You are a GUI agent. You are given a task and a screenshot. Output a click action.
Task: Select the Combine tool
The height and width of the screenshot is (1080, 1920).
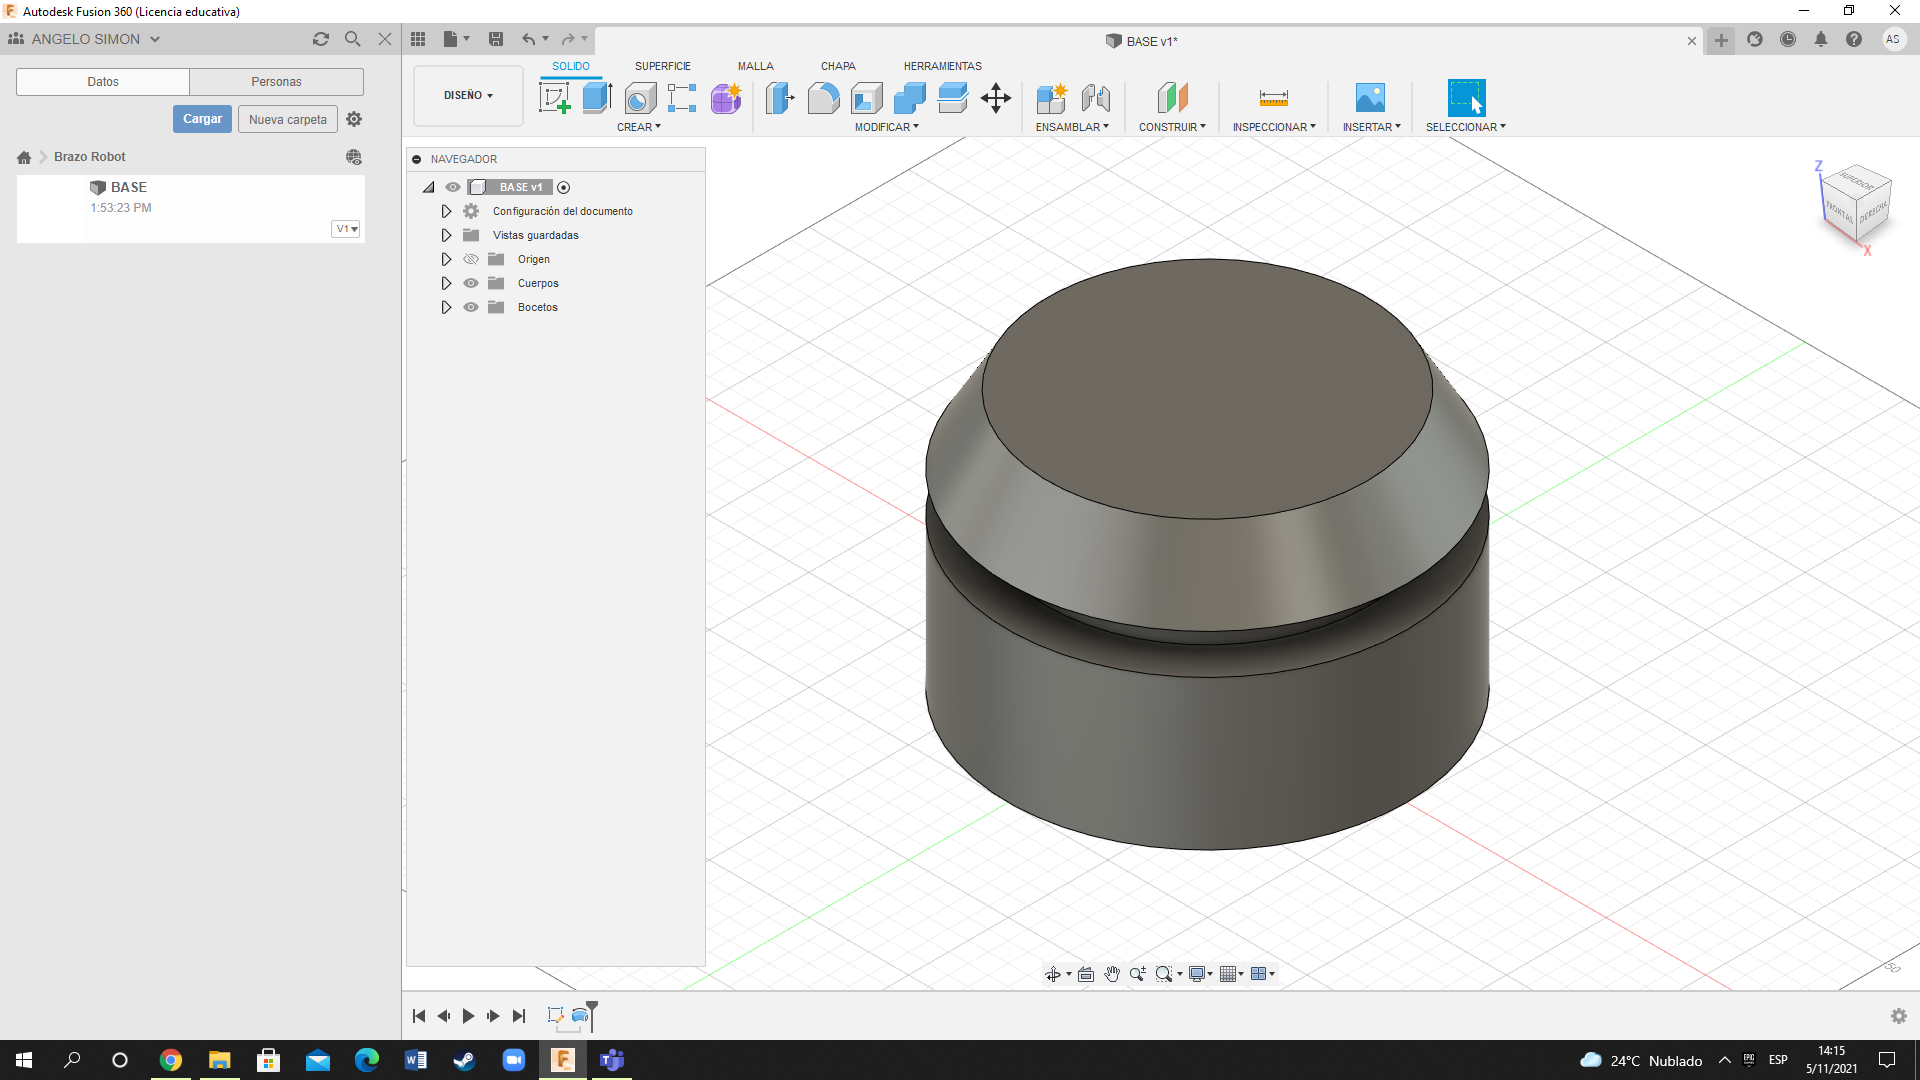pyautogui.click(x=910, y=98)
